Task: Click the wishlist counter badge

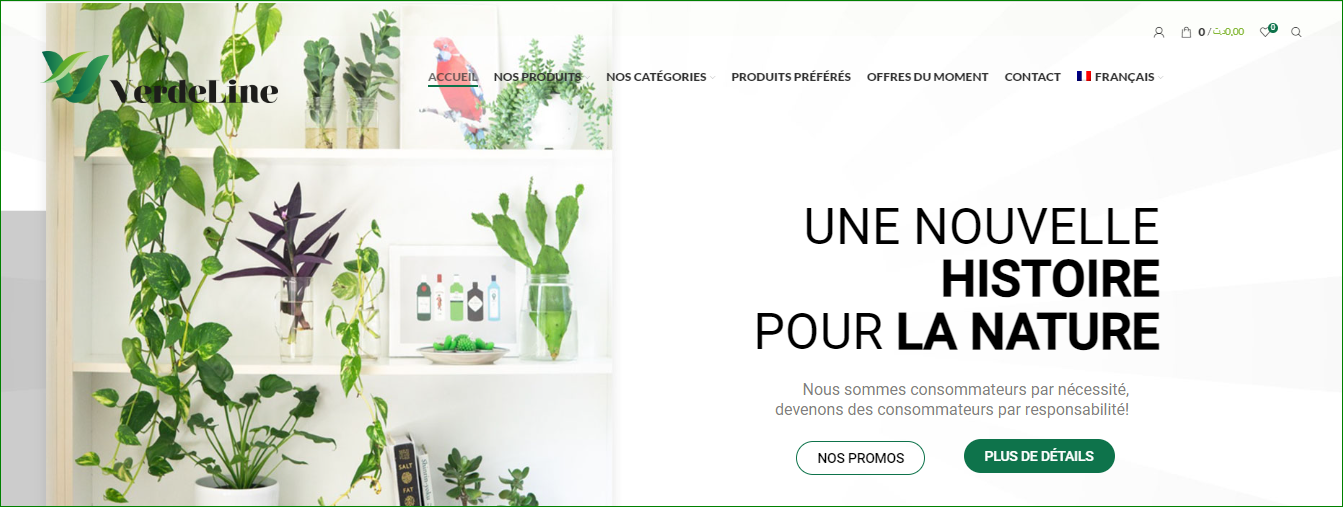Action: pos(1273,27)
